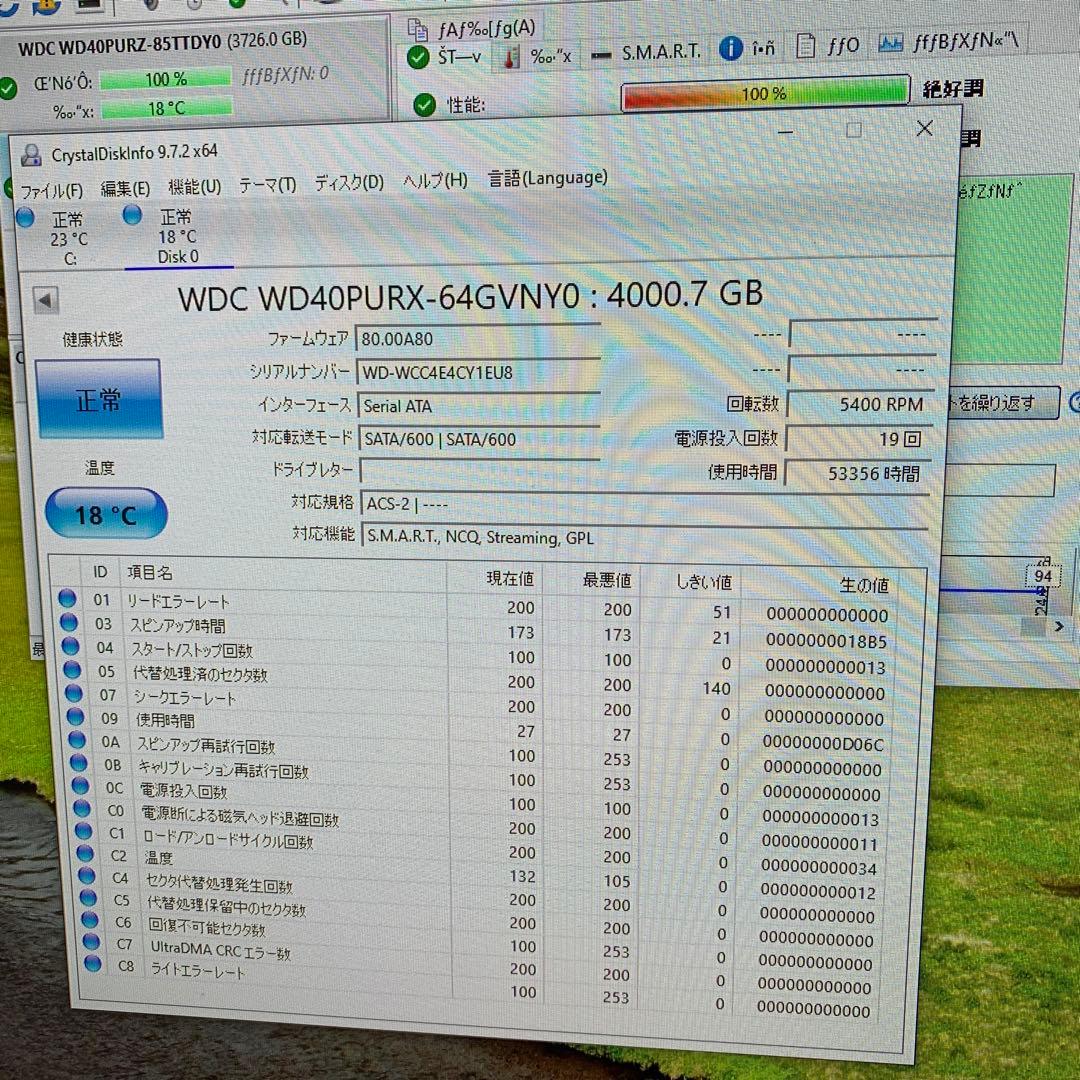1080x1080 pixels.
Task: Click the CrystalDiskInfo title bar icon
Action: (x=31, y=155)
